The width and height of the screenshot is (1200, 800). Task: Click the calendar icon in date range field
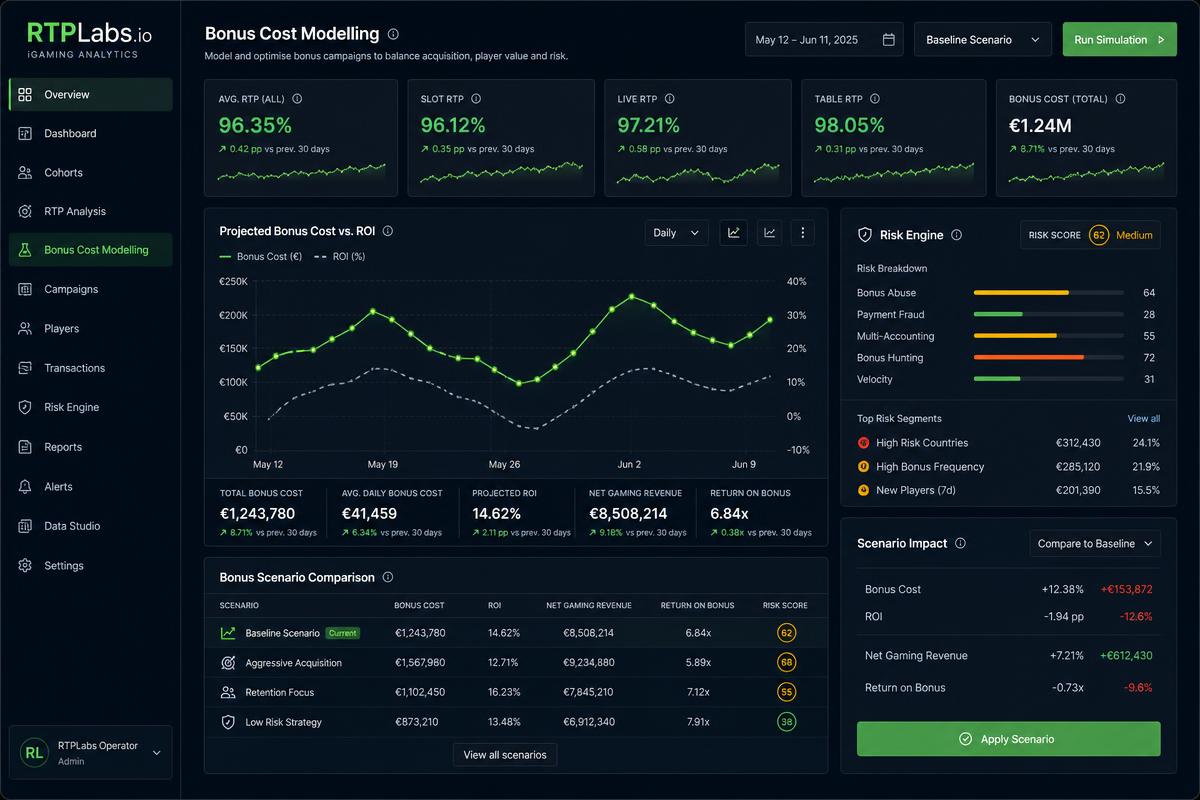[x=889, y=40]
